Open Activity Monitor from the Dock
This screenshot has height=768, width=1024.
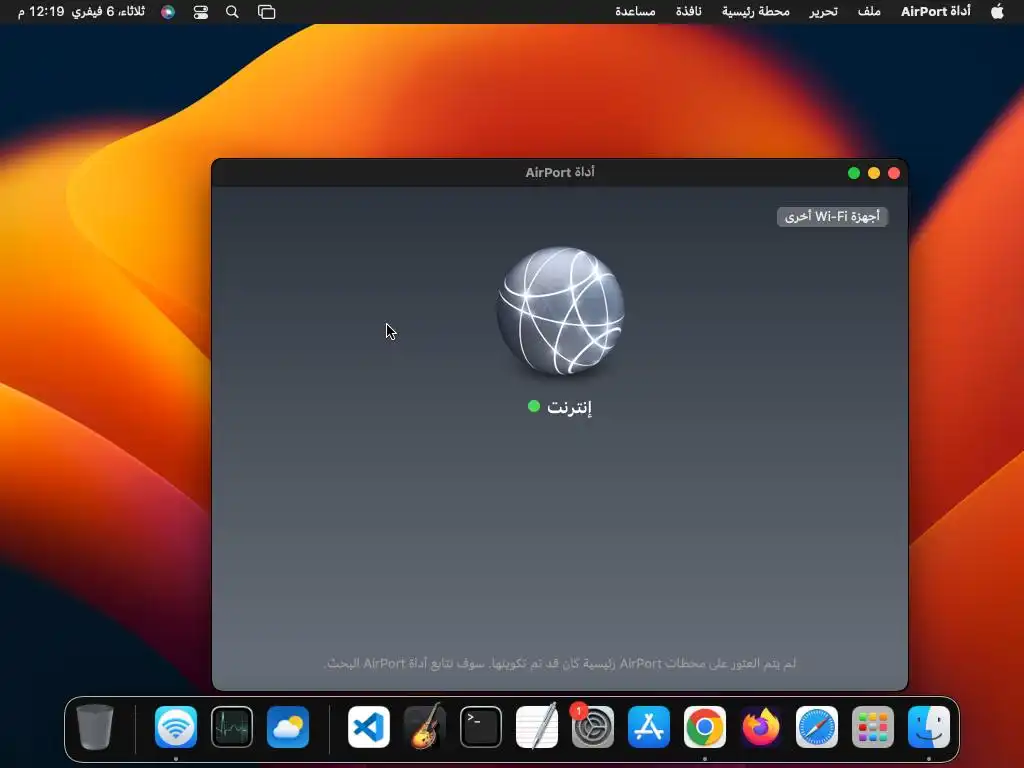tap(232, 727)
